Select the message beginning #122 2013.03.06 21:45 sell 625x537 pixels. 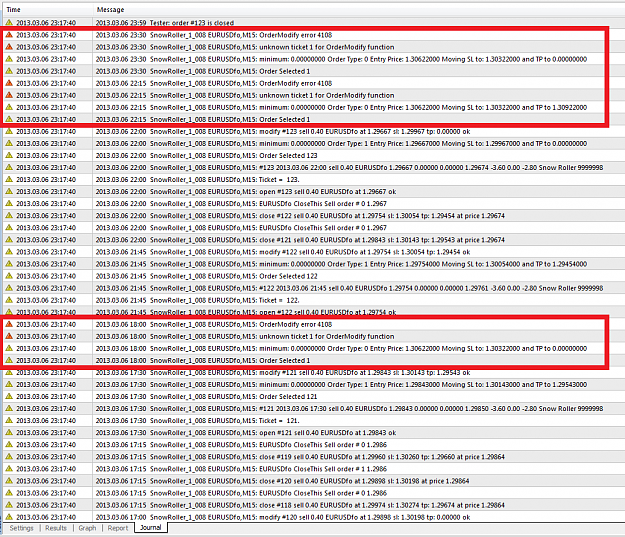tap(349, 288)
